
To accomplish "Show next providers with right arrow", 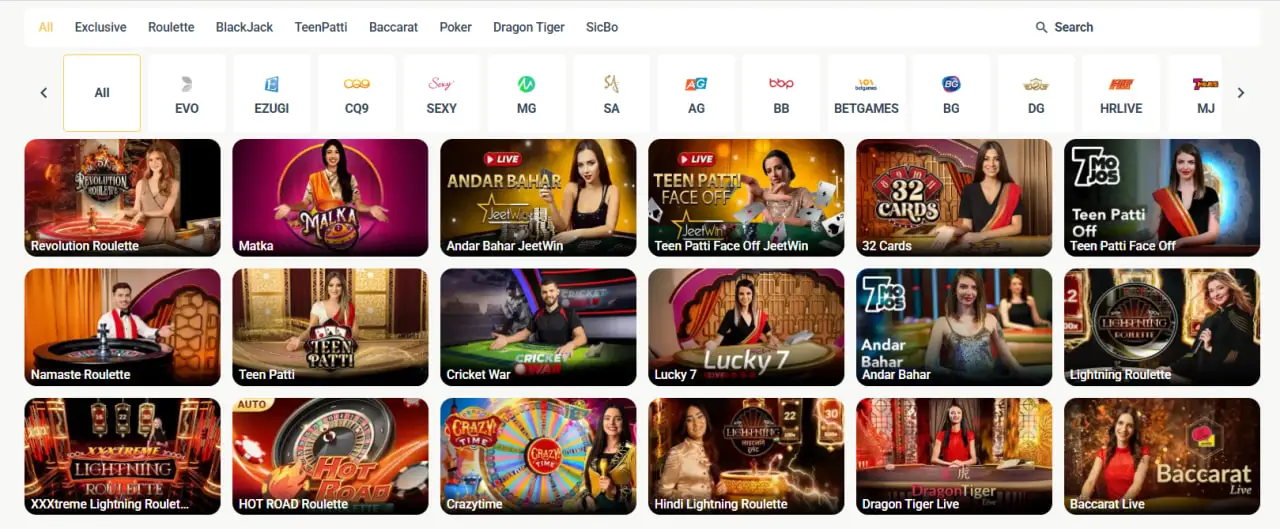I will 1240,93.
